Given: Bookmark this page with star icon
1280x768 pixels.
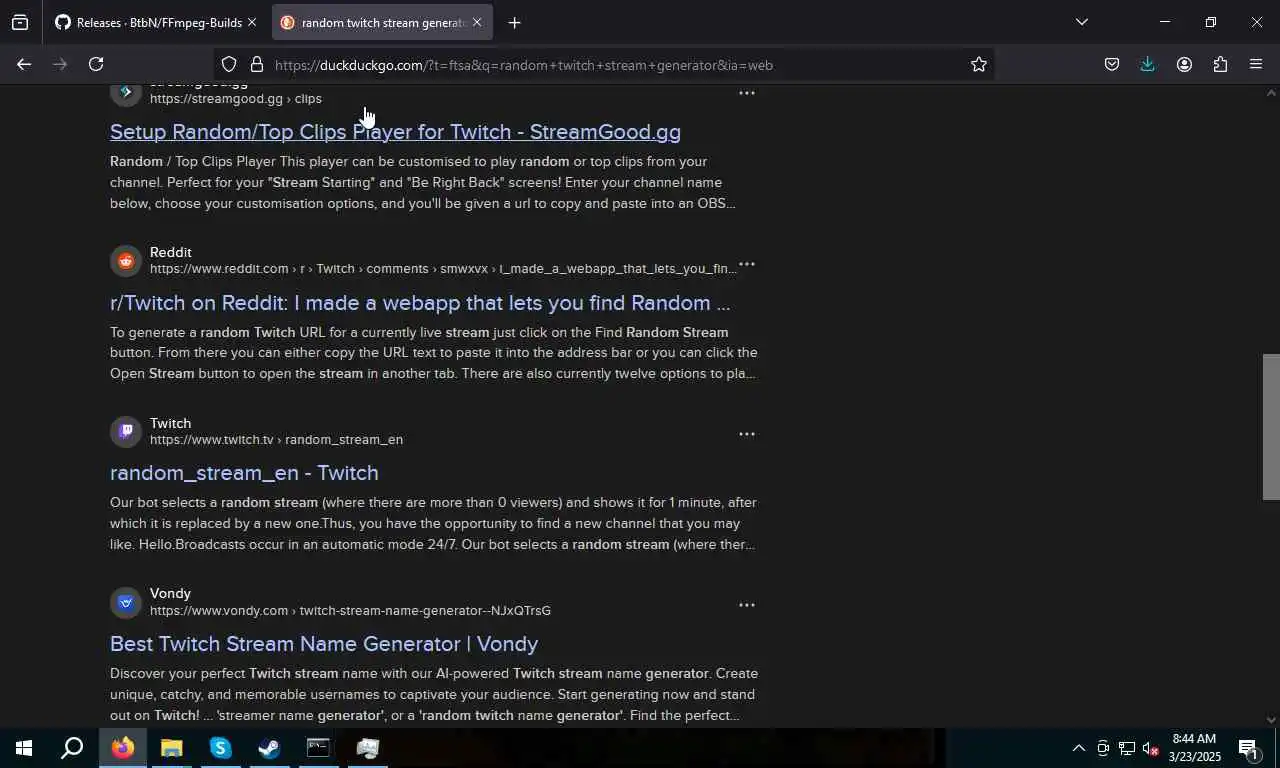Looking at the screenshot, I should 979,65.
